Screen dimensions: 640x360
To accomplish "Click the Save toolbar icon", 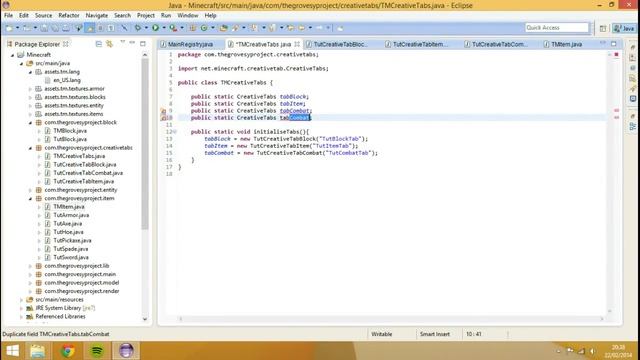I will click(x=44, y=28).
